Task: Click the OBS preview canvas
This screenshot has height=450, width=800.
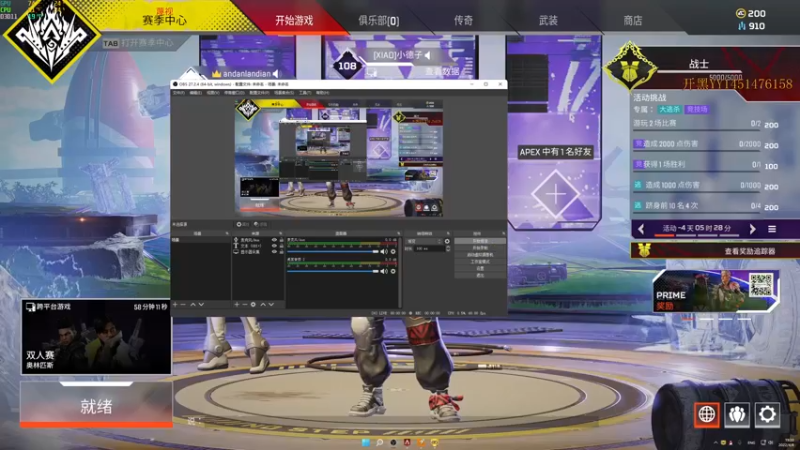Action: [339, 158]
